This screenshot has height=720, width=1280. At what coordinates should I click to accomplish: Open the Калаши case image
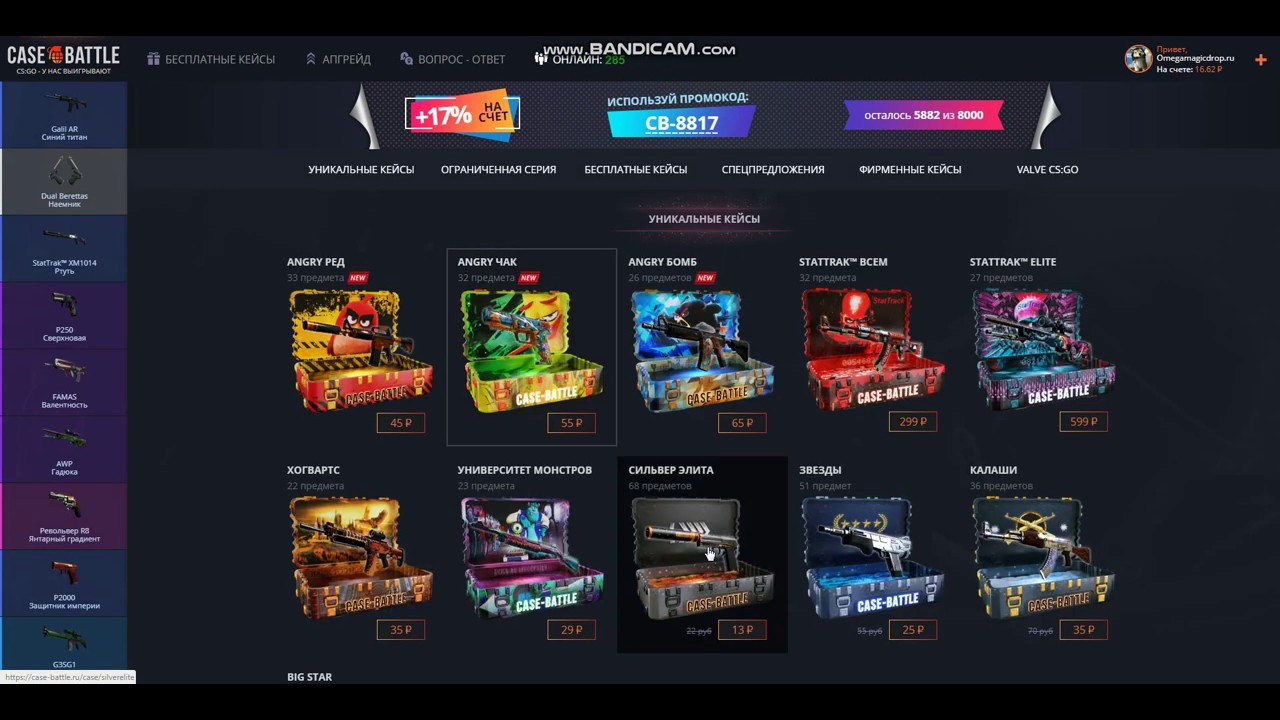point(1043,557)
